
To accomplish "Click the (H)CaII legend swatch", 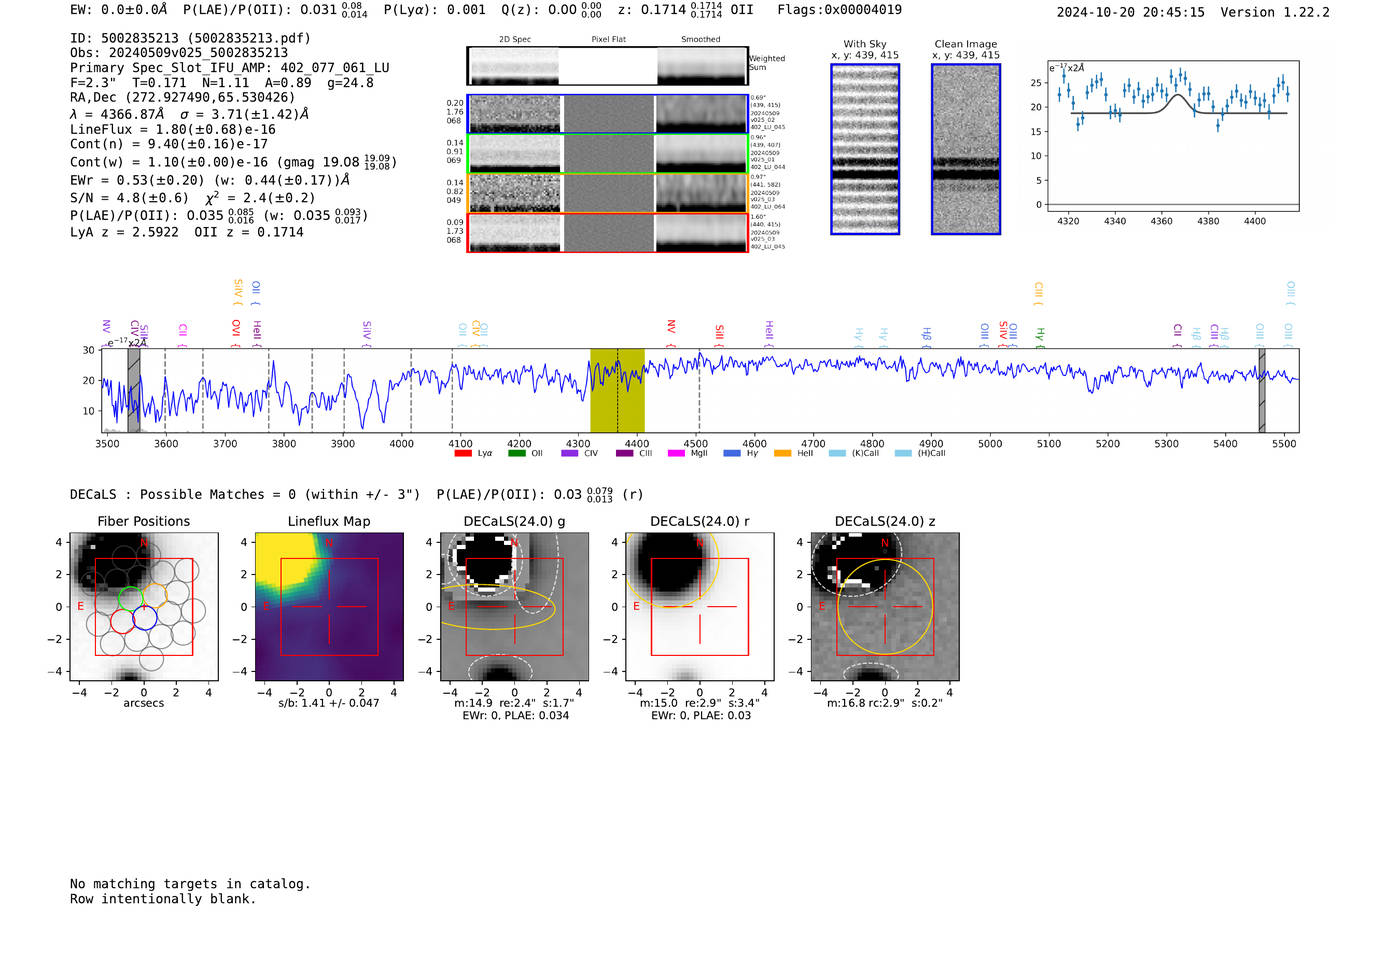I will tap(903, 453).
